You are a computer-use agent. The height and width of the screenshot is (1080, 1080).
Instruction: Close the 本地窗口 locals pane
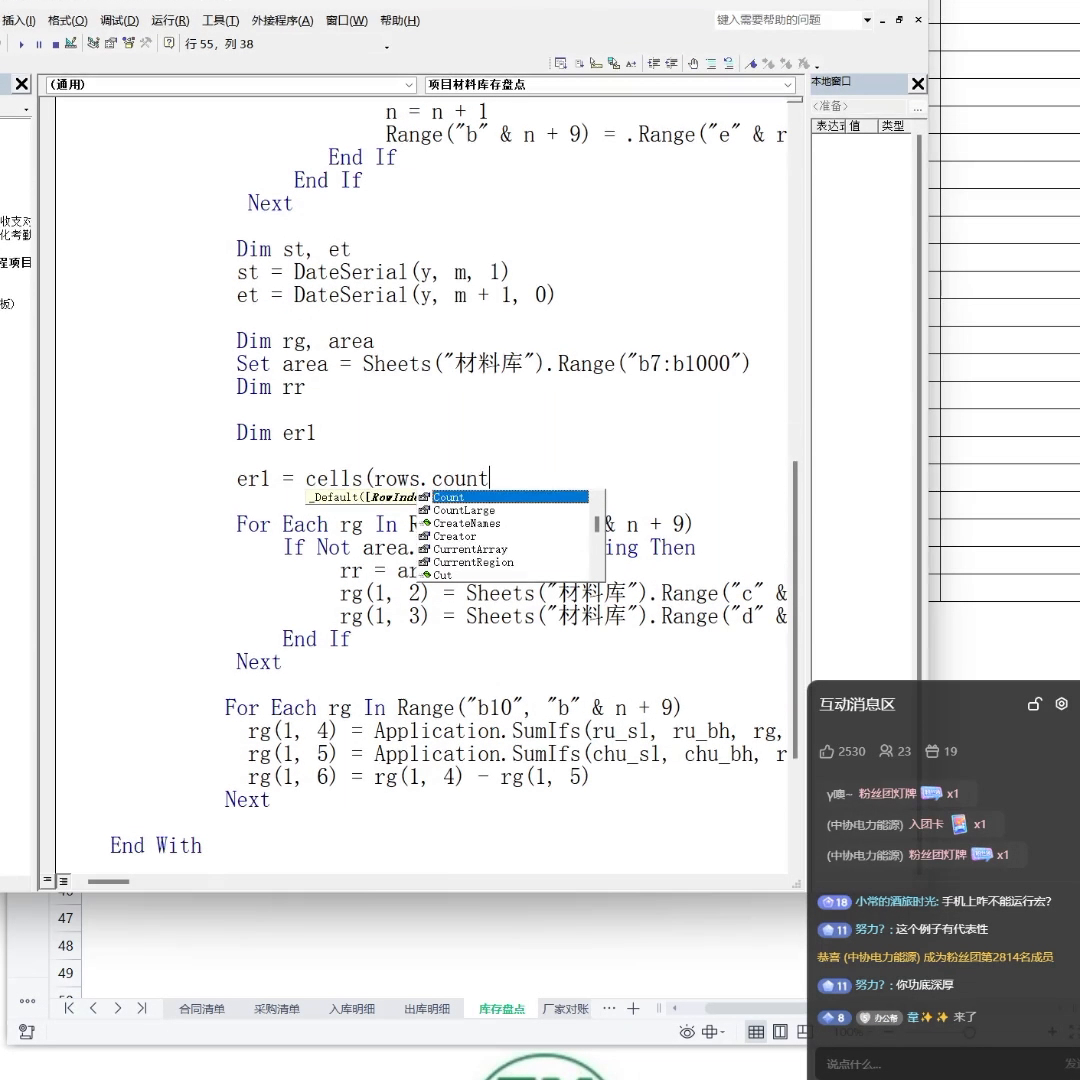pos(917,84)
